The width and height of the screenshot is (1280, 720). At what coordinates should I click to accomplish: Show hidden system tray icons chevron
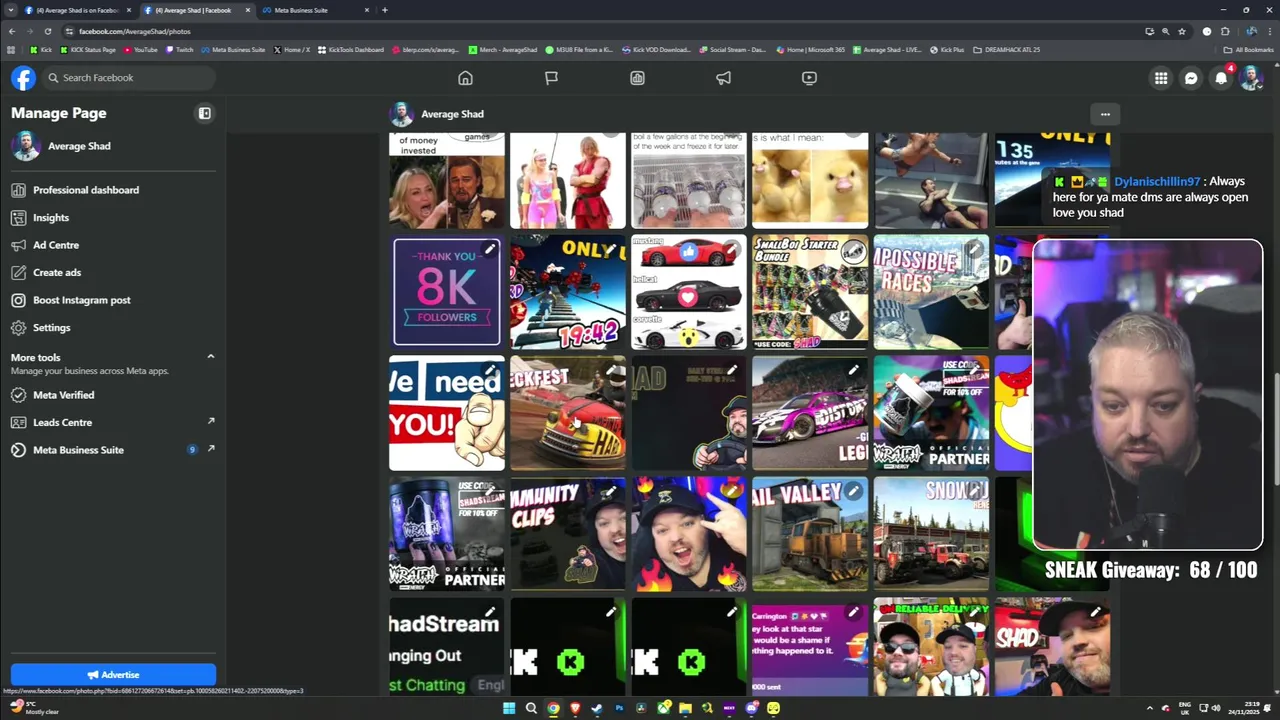tap(1150, 708)
